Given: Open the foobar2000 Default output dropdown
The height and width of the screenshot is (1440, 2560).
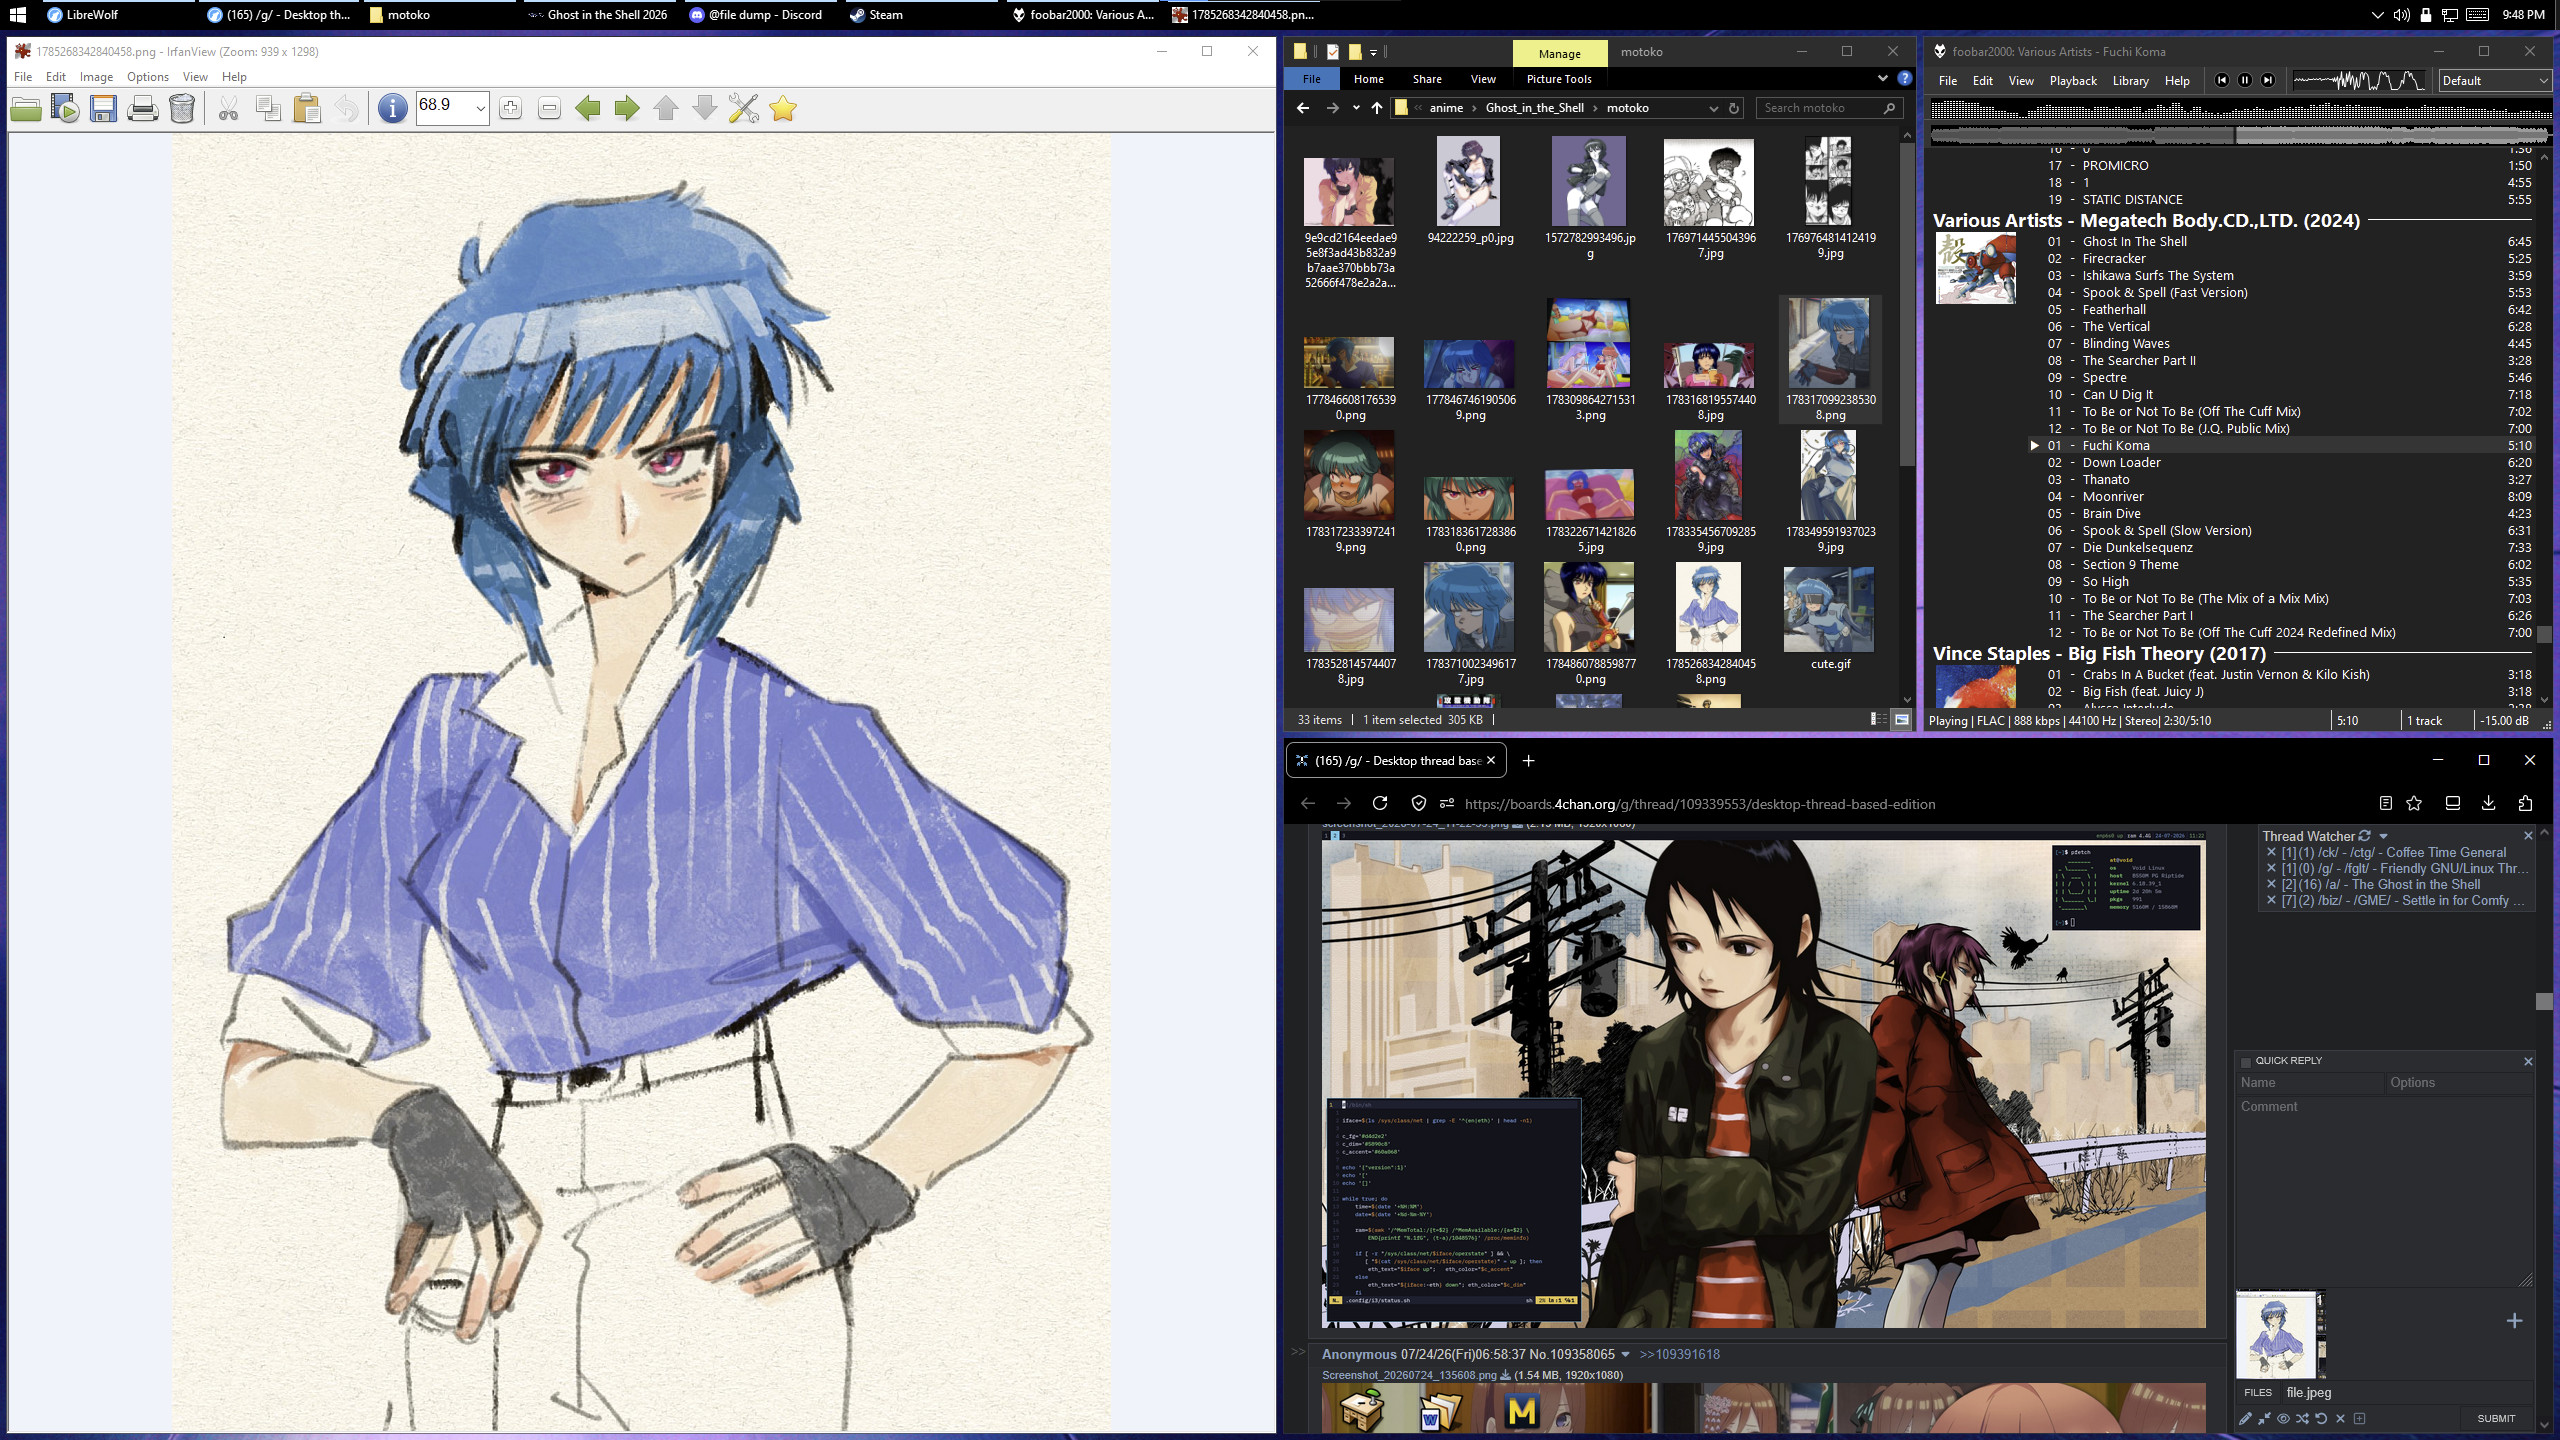Looking at the screenshot, I should [2494, 80].
